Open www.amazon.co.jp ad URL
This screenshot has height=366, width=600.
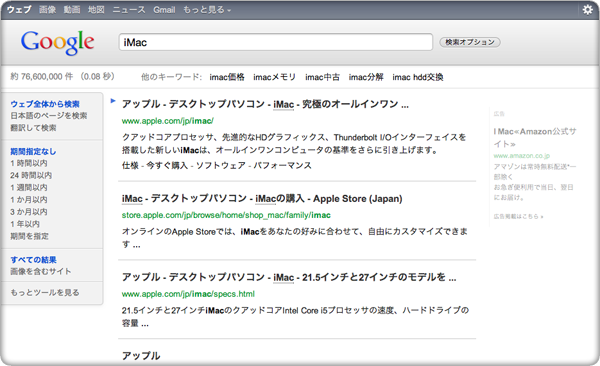click(x=522, y=156)
